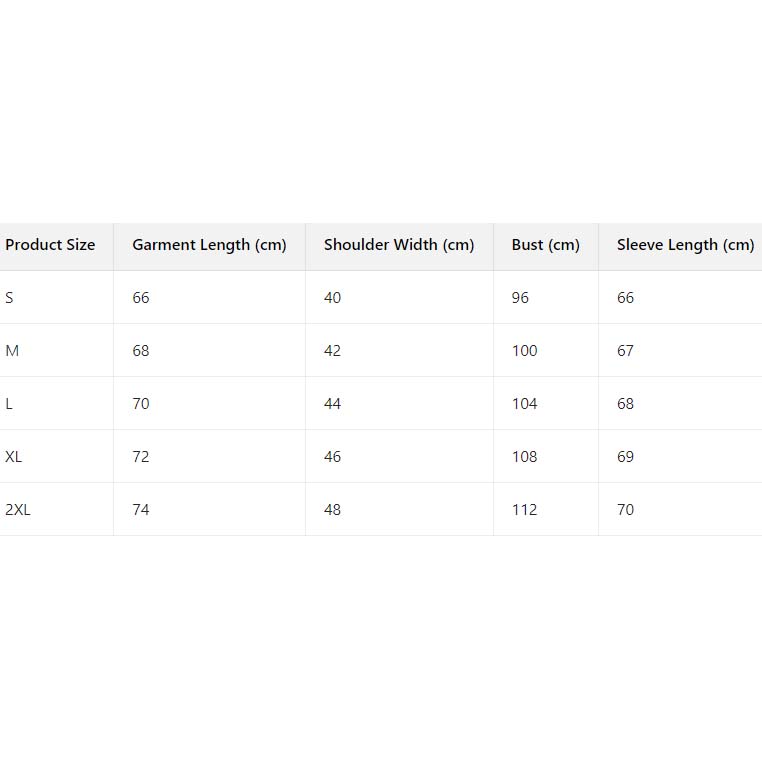
Task: Click the L size row label
Action: click(x=9, y=404)
